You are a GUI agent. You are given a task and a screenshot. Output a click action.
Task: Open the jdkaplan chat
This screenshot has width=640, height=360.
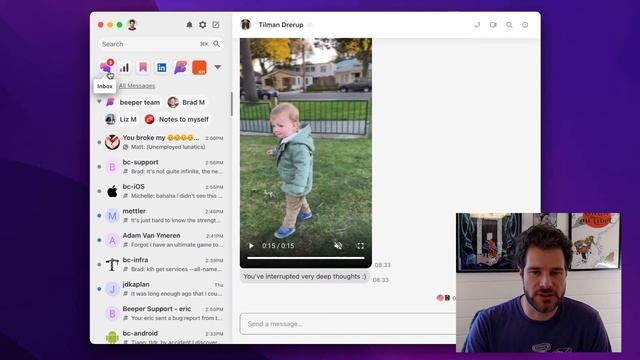pos(161,289)
